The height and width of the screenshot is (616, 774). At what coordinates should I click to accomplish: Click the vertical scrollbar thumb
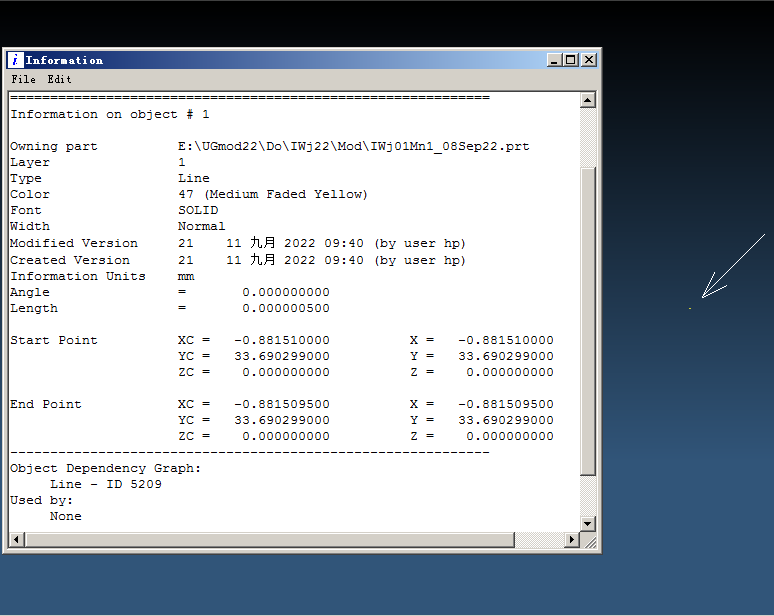click(587, 321)
